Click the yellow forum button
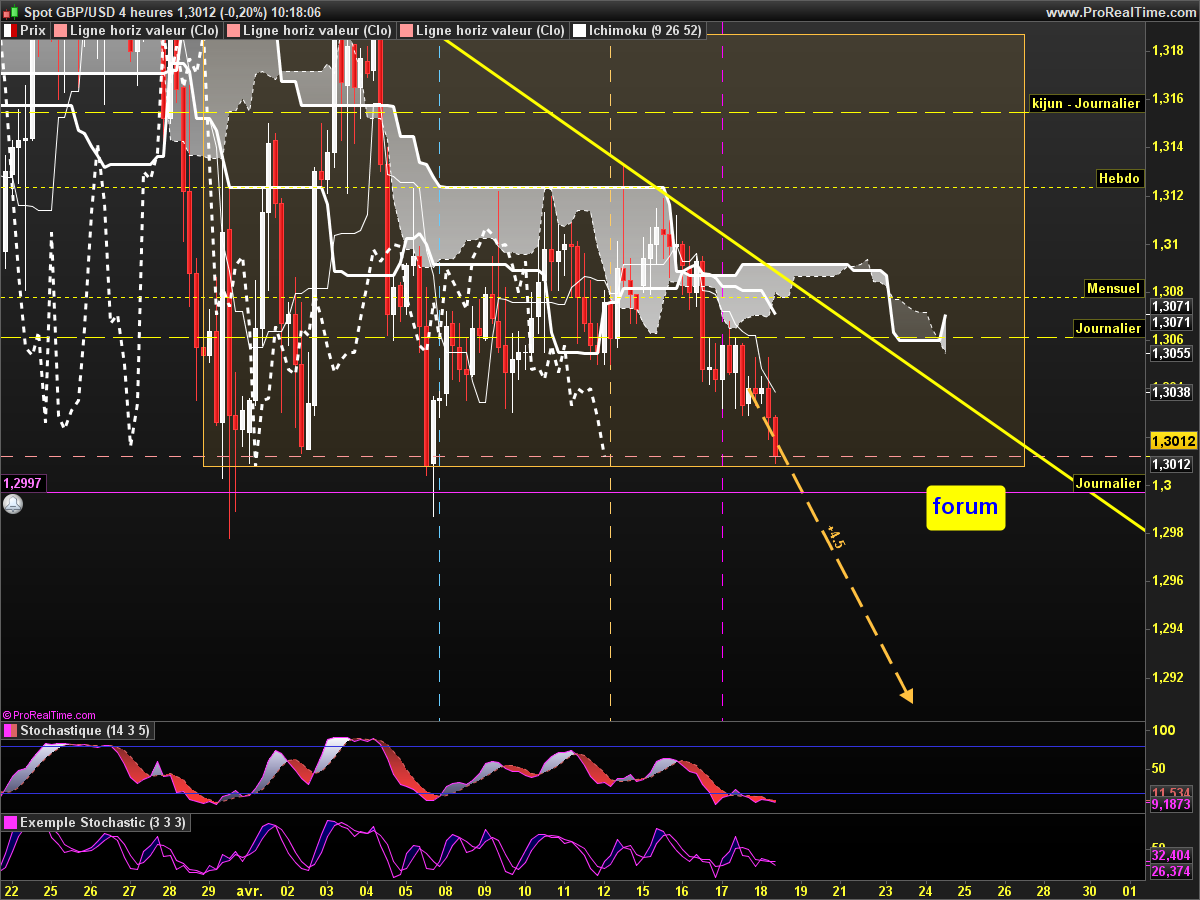 tap(965, 507)
